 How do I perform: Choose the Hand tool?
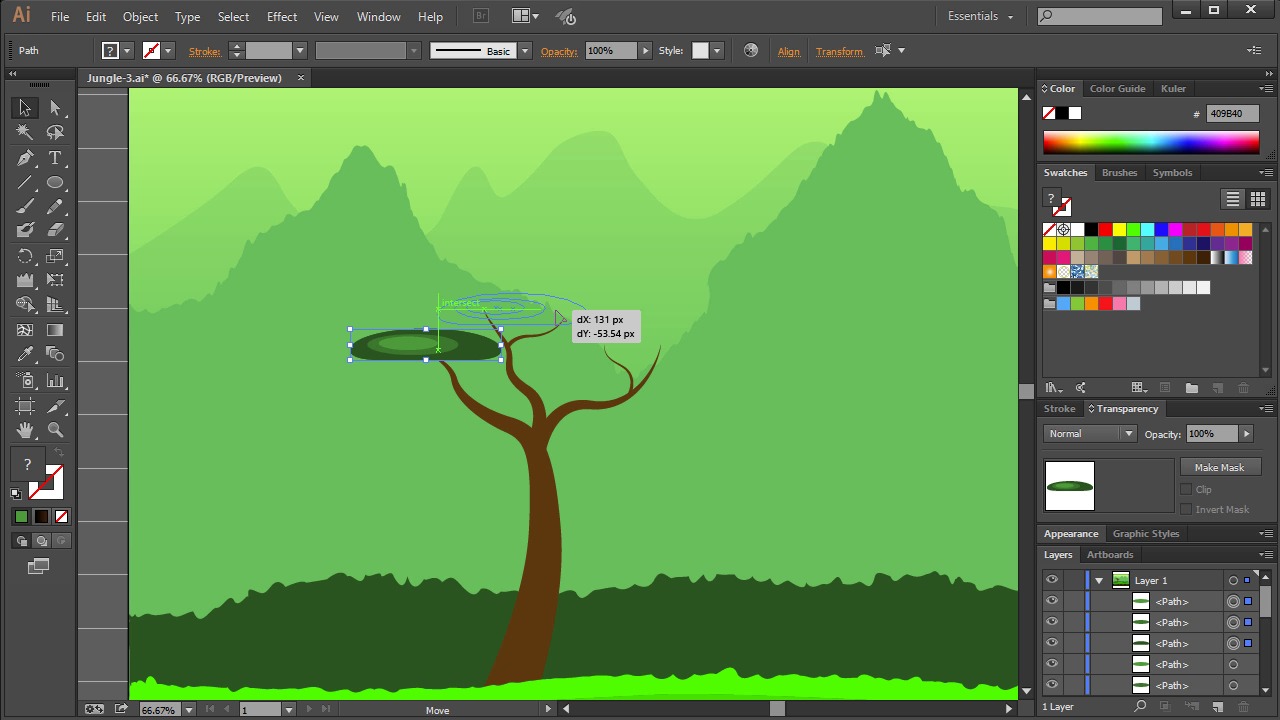25,430
